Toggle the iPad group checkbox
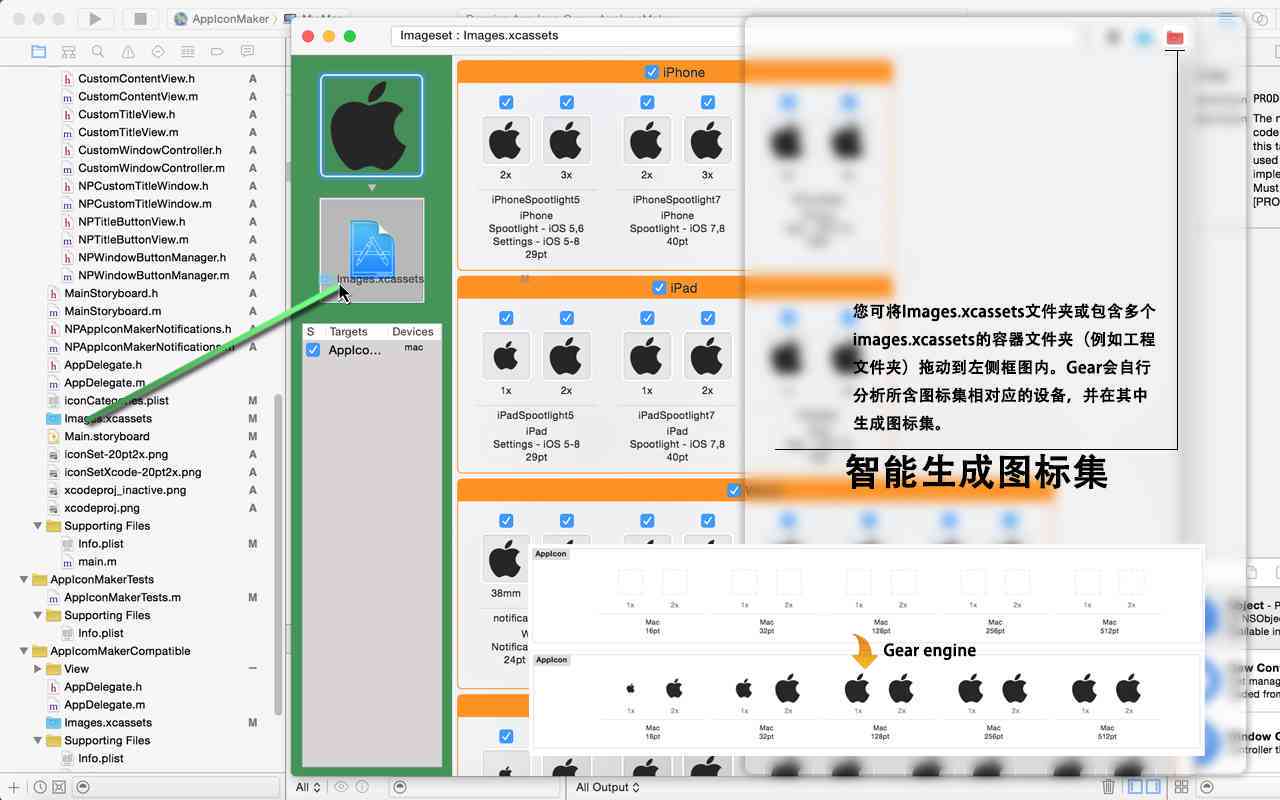 pos(659,288)
